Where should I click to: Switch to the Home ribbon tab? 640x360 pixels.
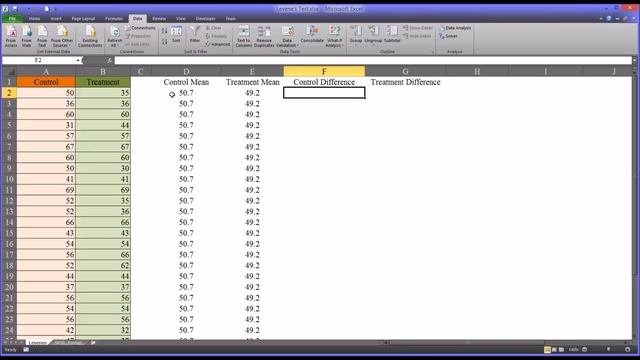pyautogui.click(x=34, y=18)
